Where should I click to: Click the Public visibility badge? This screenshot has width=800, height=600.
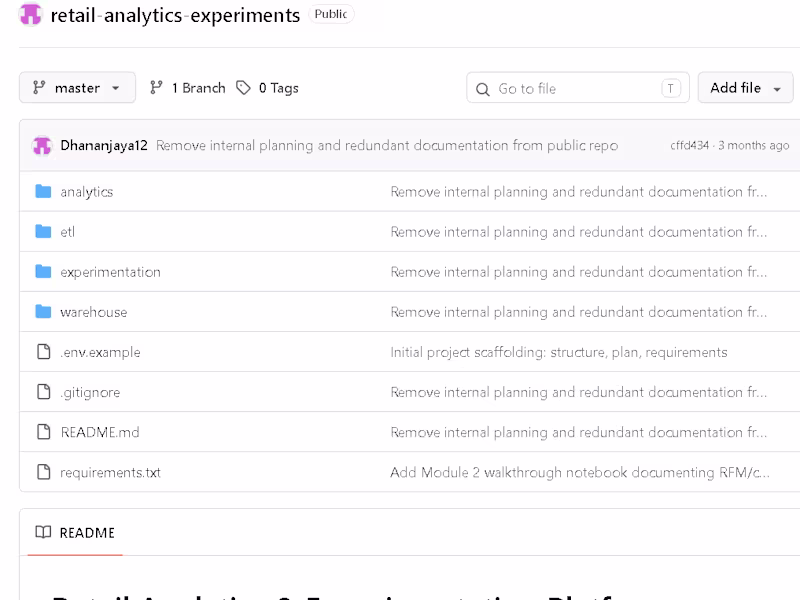(331, 14)
